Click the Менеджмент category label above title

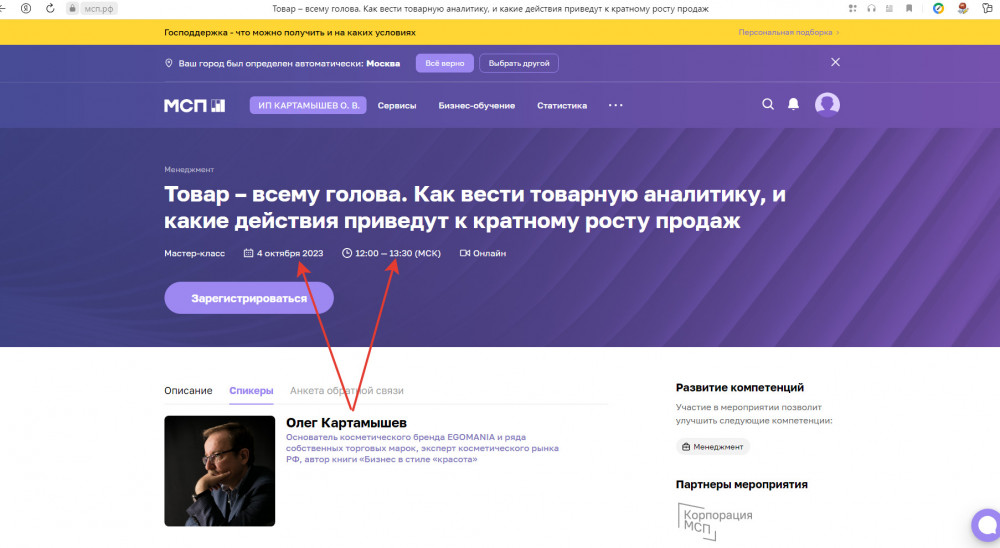point(189,170)
